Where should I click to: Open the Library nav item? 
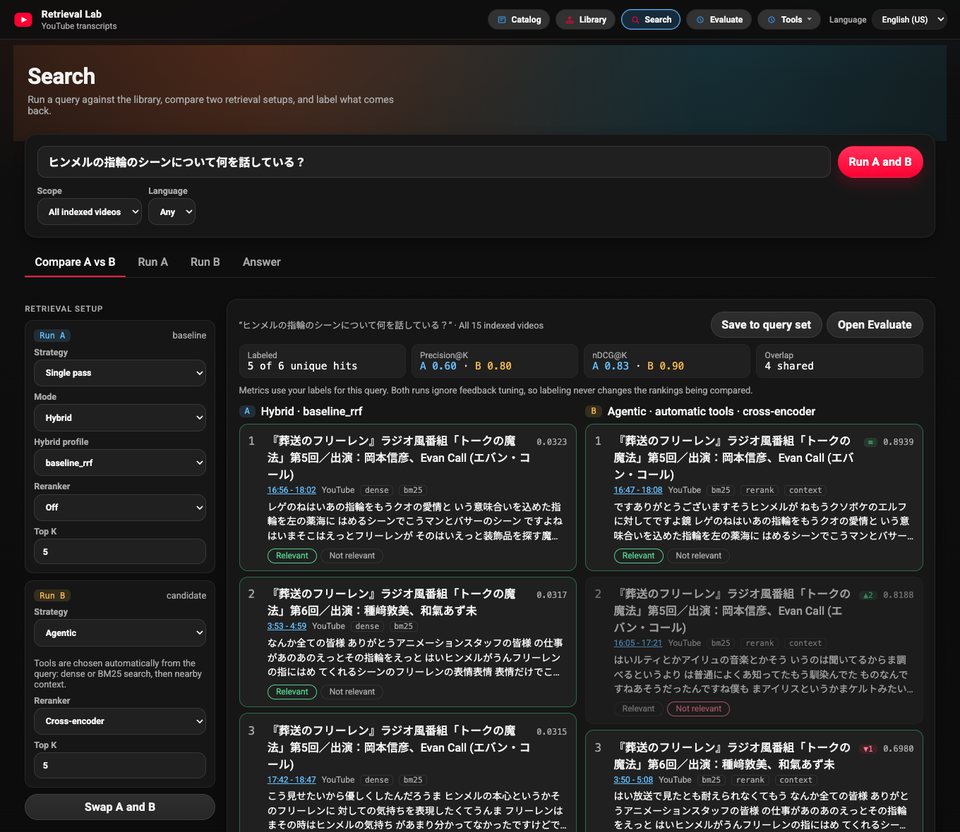pos(585,20)
